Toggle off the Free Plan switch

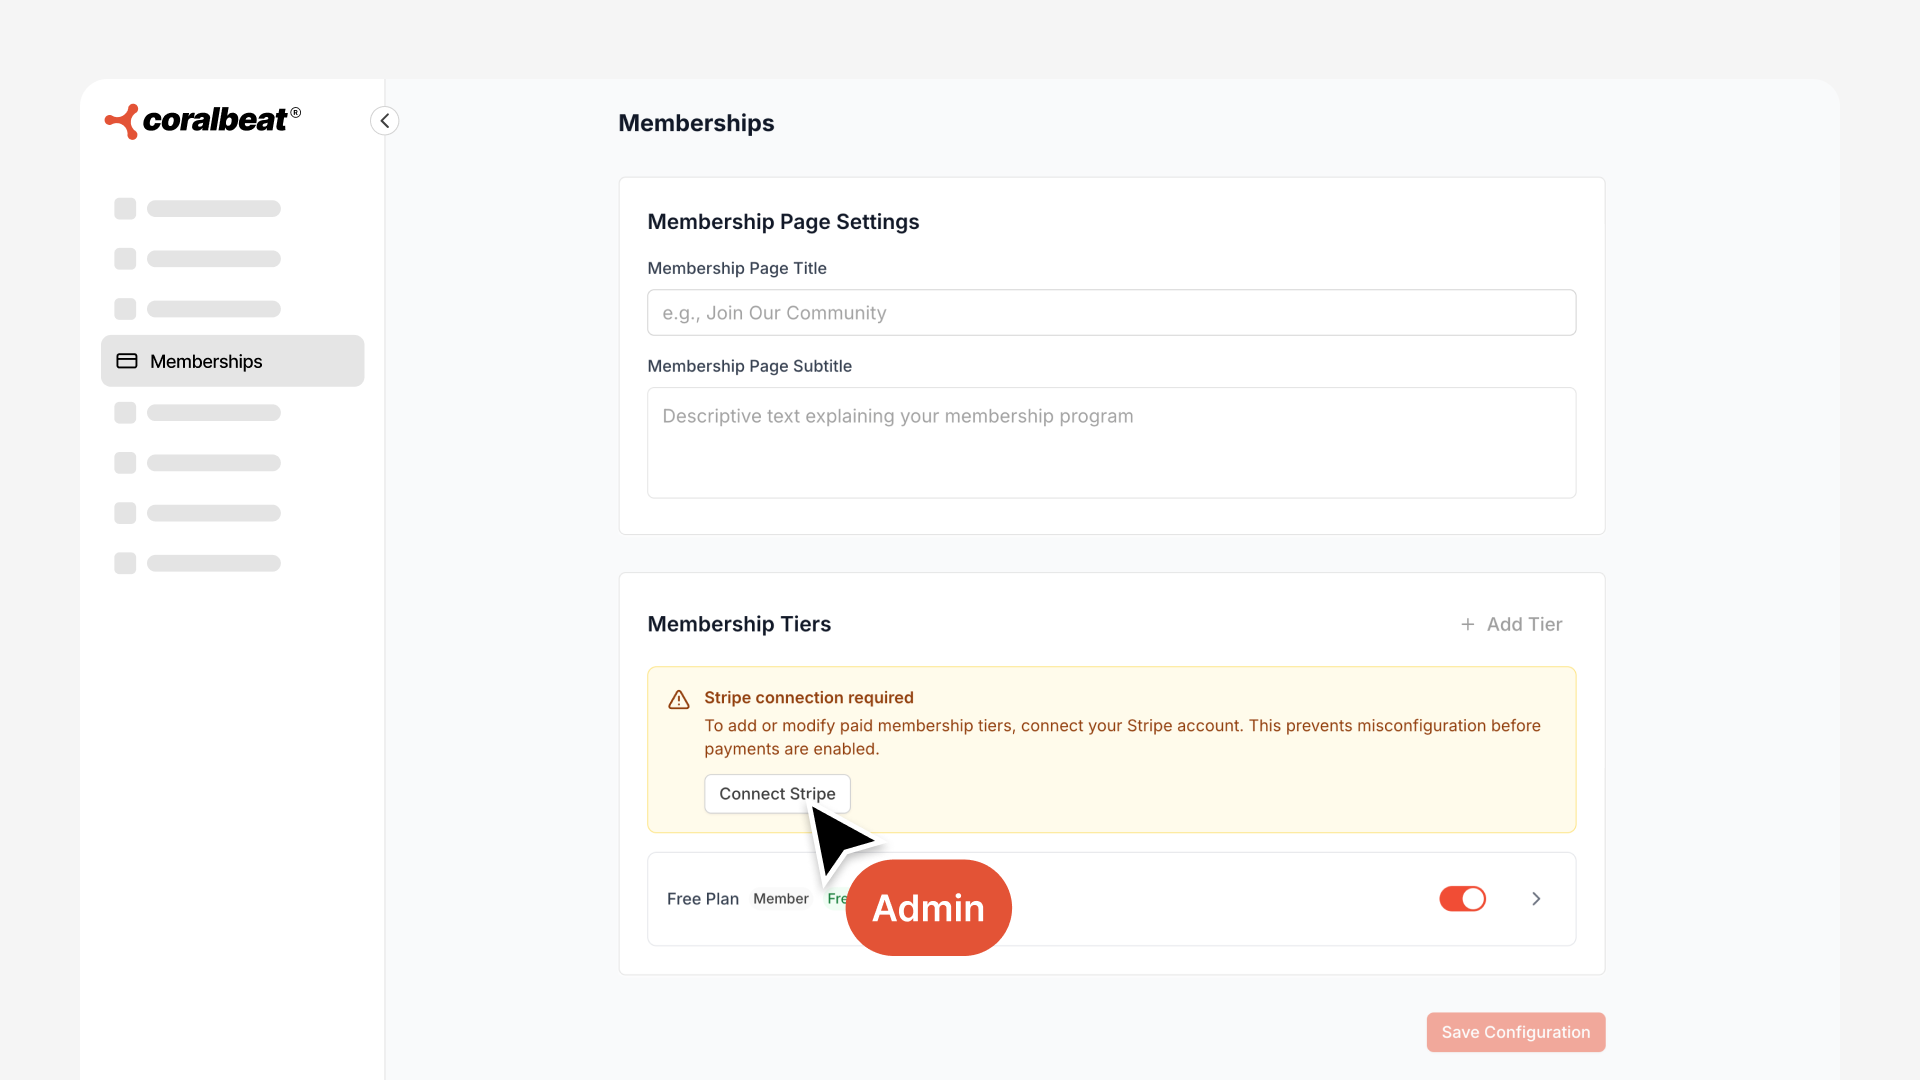(x=1462, y=899)
